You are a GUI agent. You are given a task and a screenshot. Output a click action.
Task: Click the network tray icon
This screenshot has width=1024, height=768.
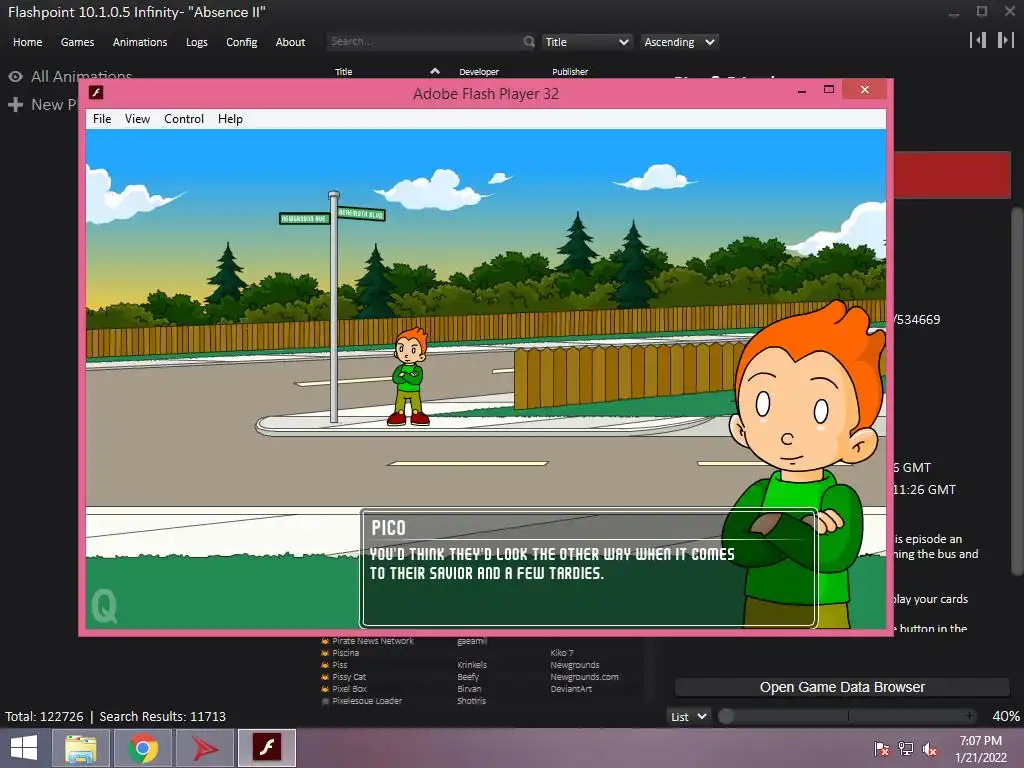(x=906, y=748)
